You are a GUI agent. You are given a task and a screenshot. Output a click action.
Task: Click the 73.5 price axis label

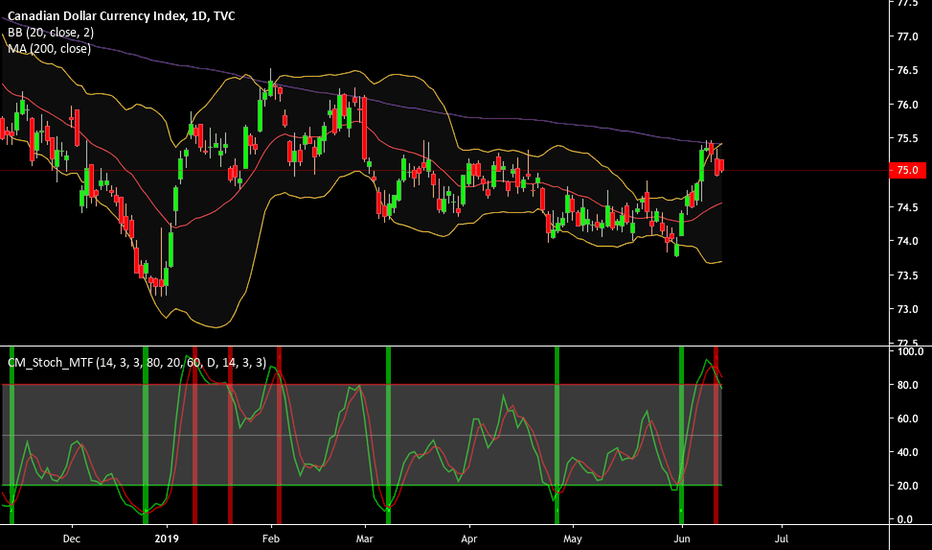(x=907, y=275)
